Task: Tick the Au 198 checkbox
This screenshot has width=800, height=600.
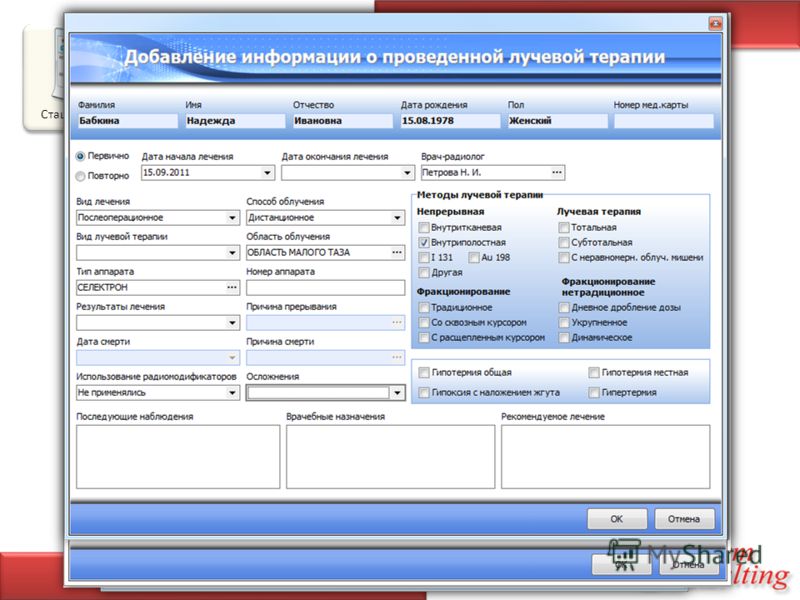Action: [x=474, y=258]
